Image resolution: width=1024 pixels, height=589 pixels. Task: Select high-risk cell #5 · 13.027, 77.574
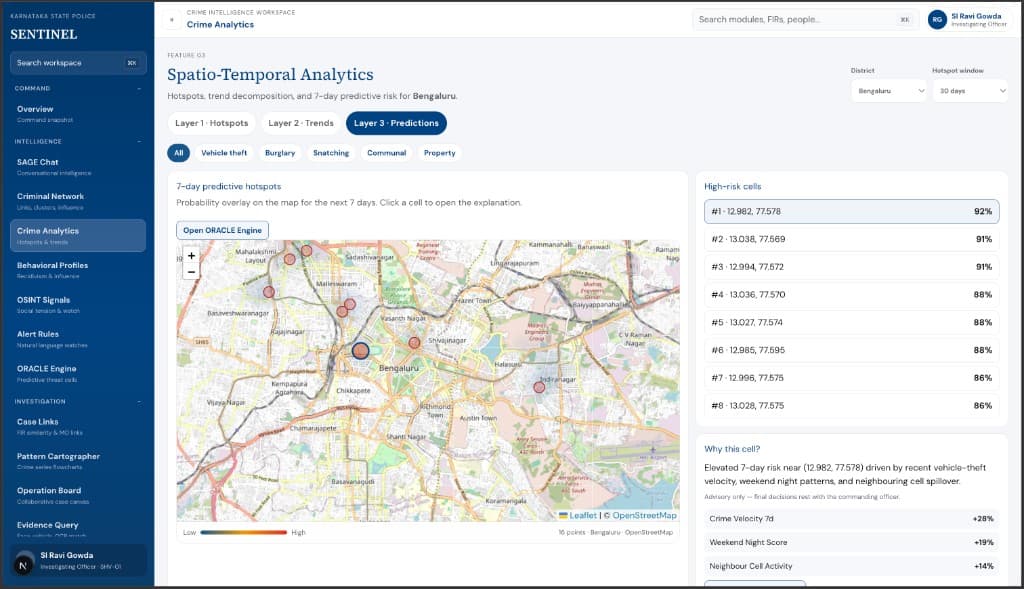click(852, 323)
